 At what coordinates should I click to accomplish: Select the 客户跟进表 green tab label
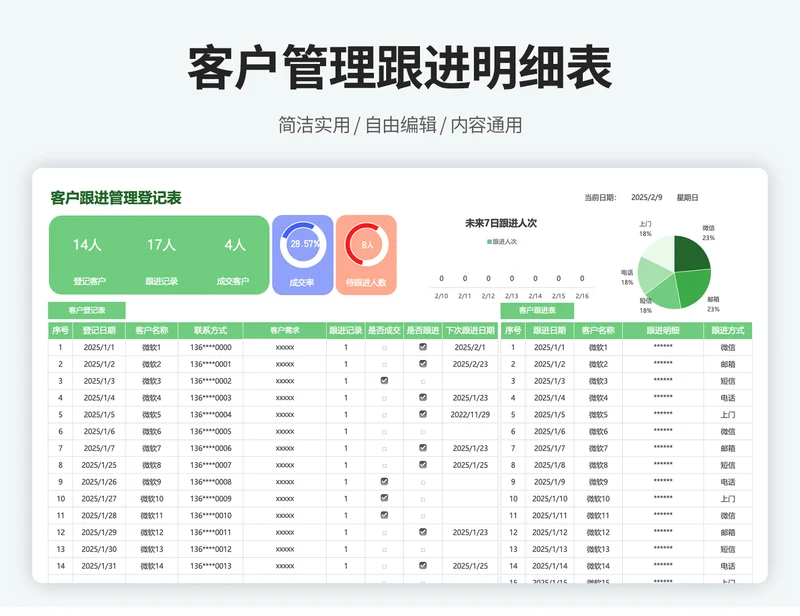(x=537, y=310)
